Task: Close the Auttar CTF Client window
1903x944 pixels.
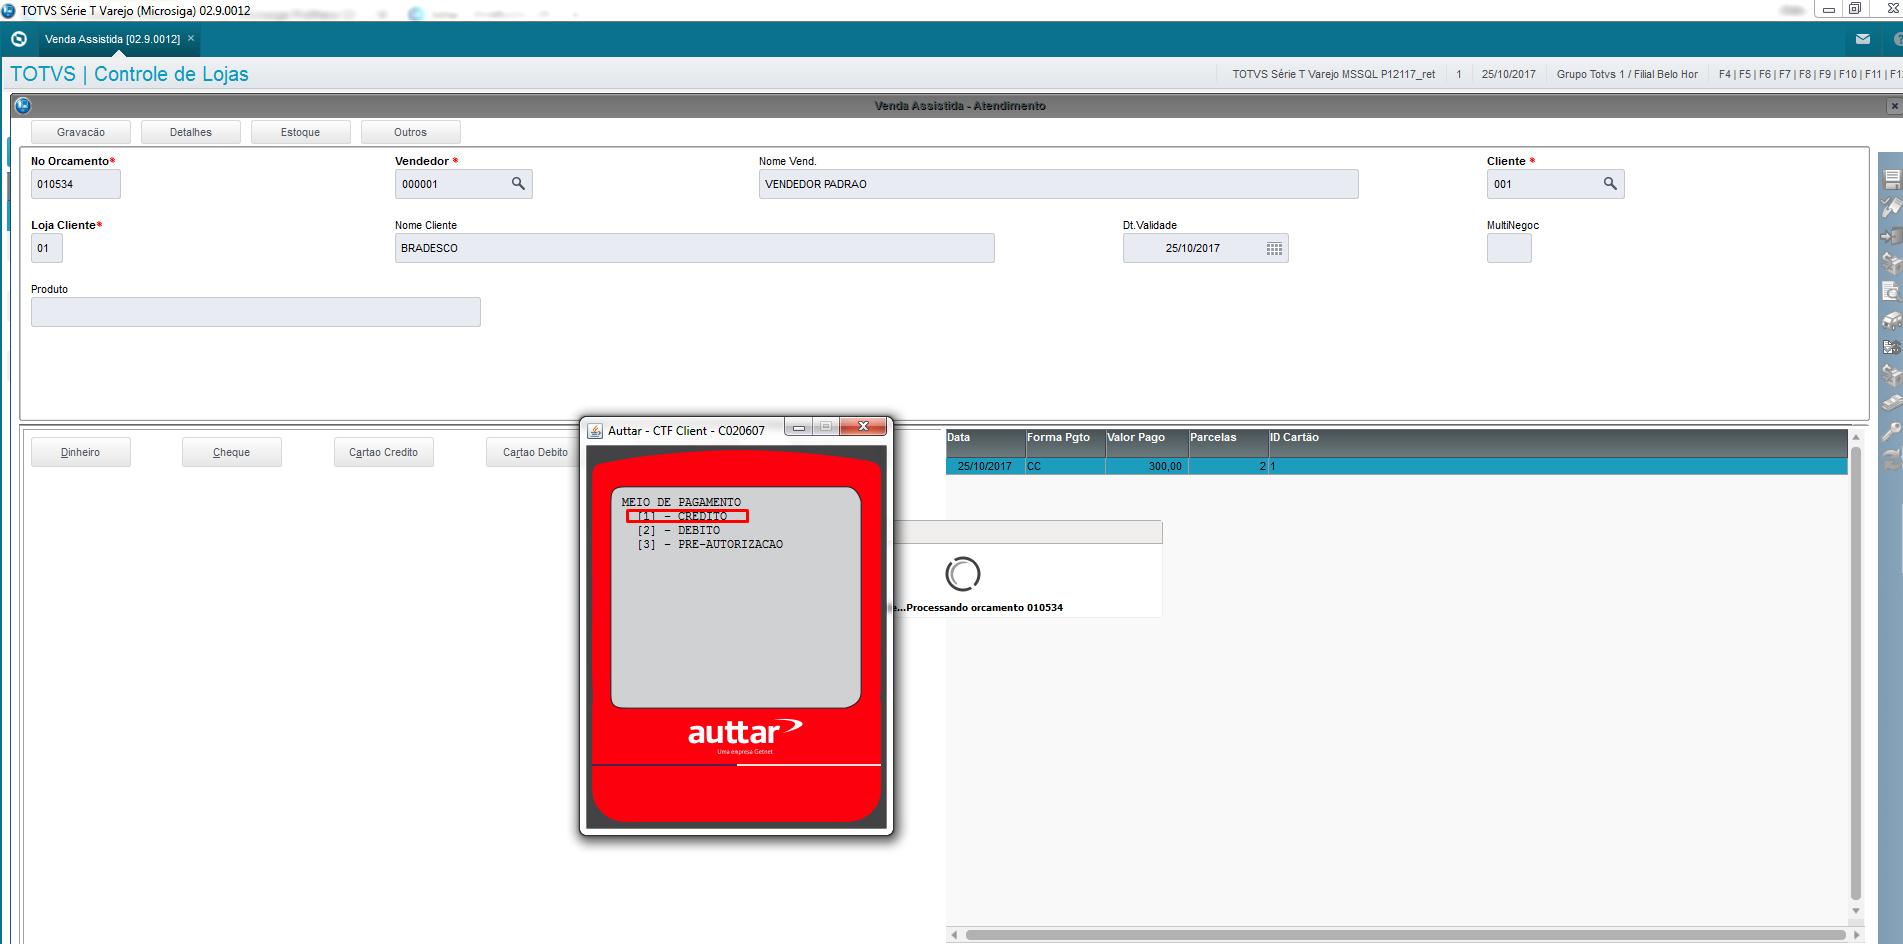Action: 863,427
